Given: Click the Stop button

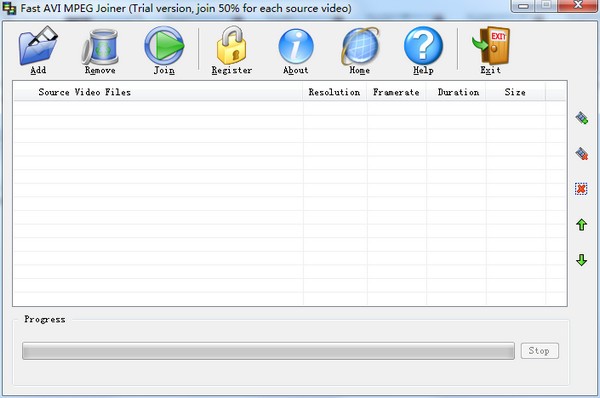Looking at the screenshot, I should pos(540,351).
